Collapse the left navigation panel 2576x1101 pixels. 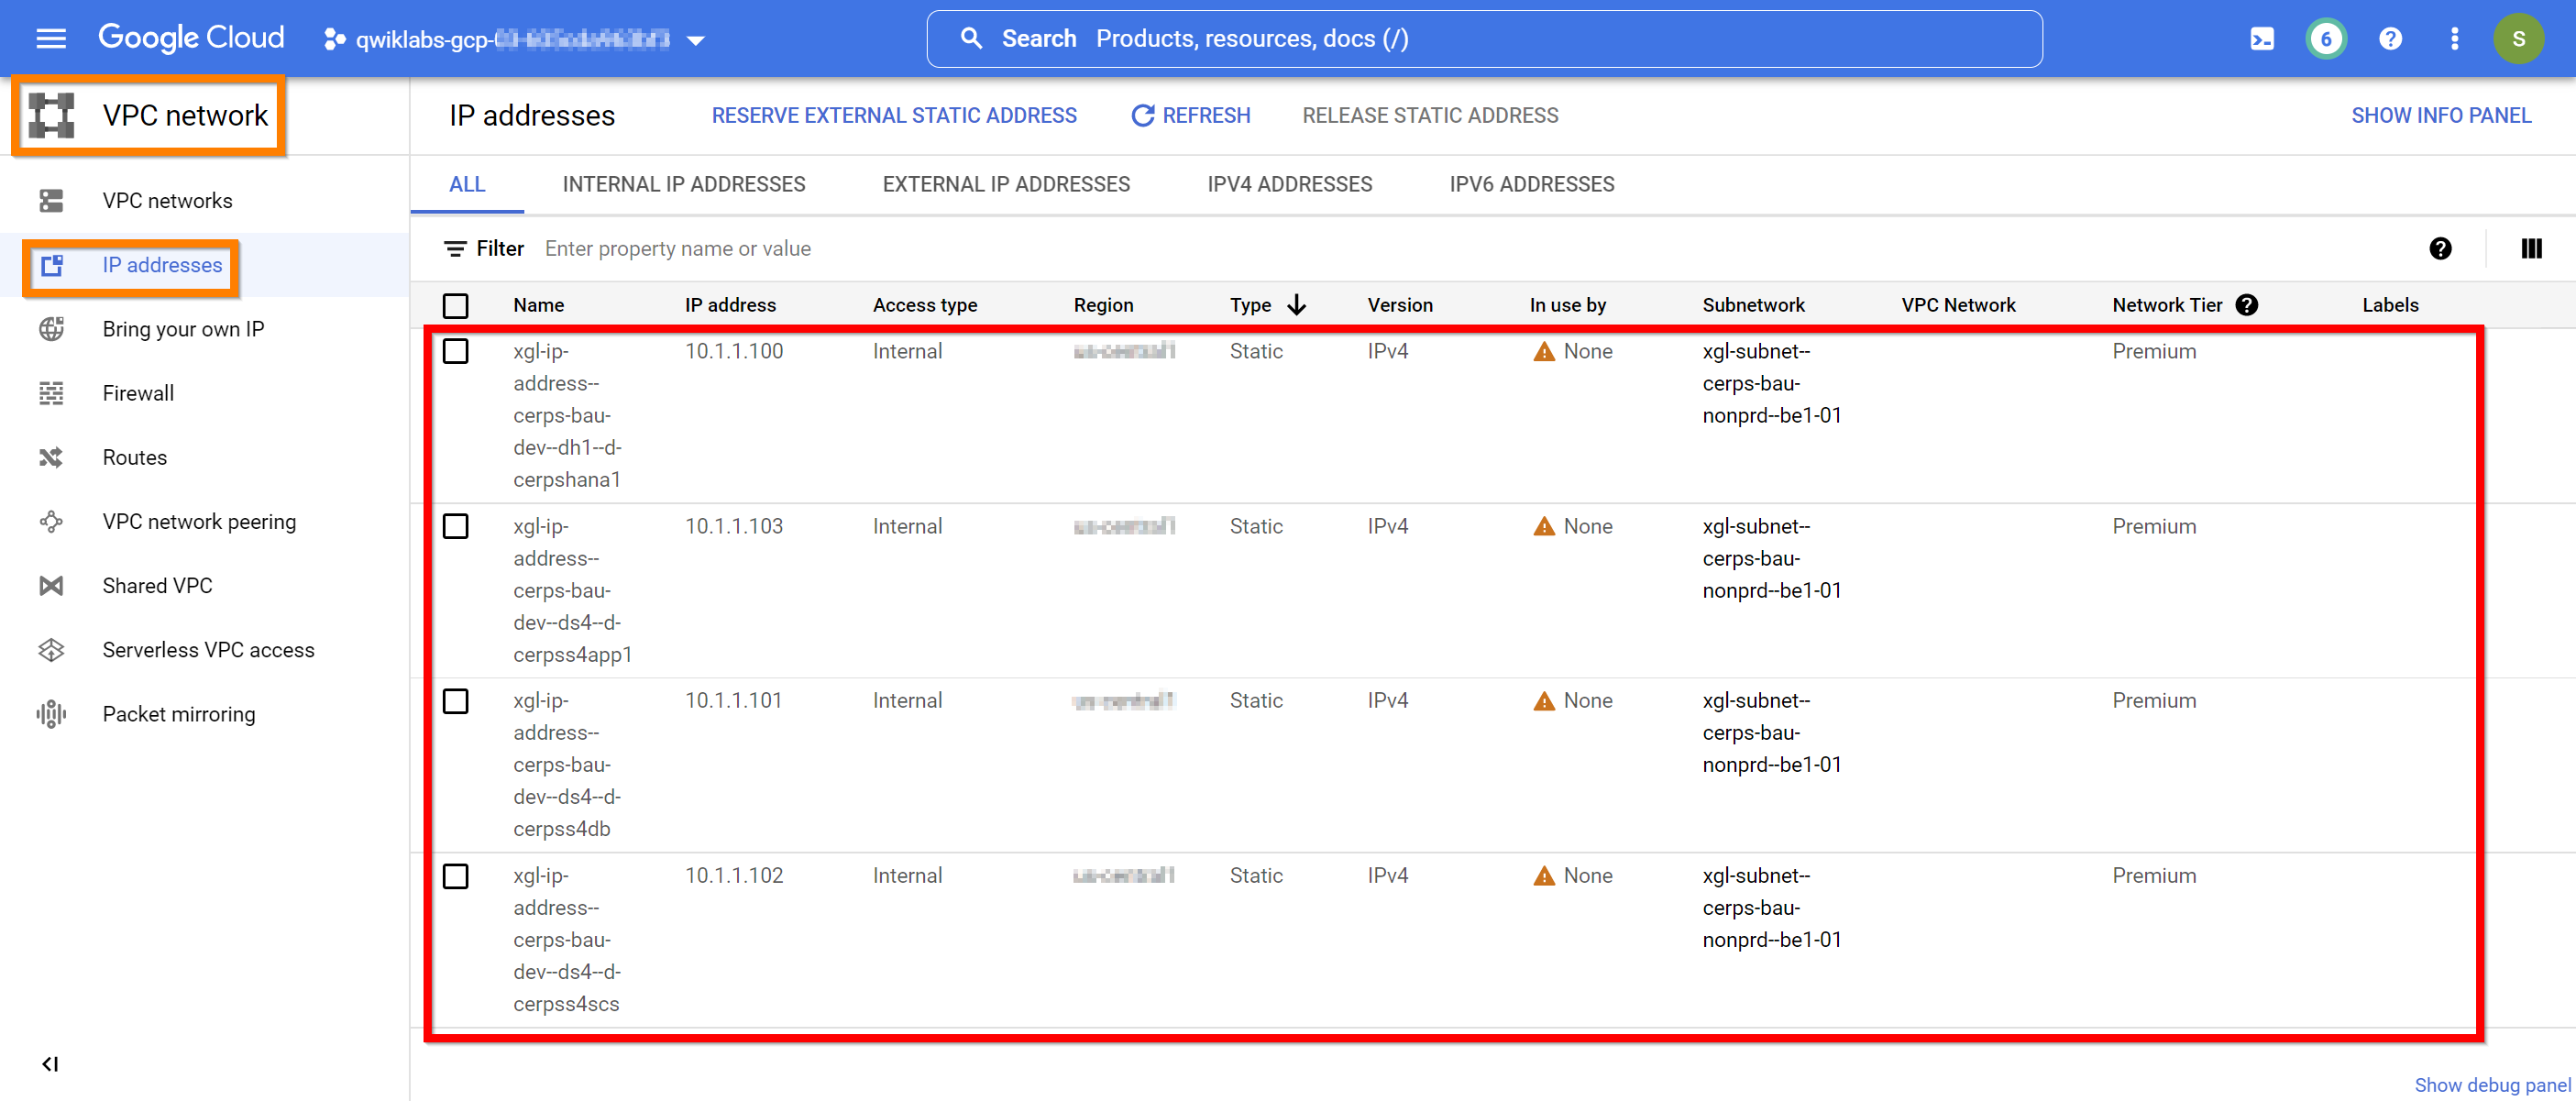[x=50, y=1064]
